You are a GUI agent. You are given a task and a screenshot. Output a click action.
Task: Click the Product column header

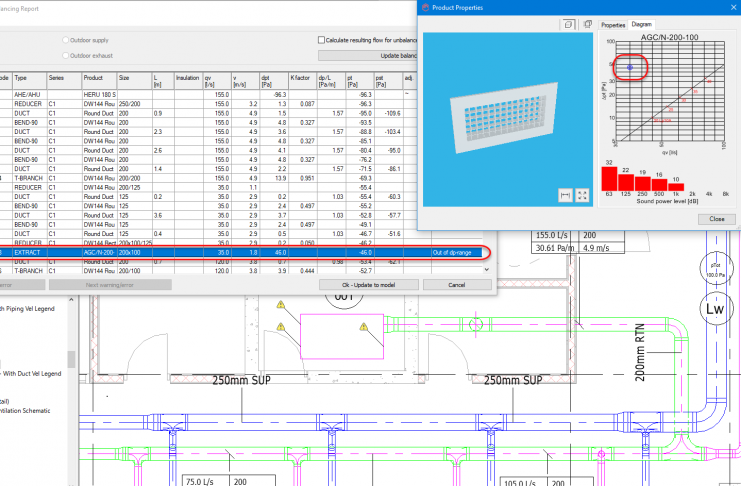click(97, 77)
